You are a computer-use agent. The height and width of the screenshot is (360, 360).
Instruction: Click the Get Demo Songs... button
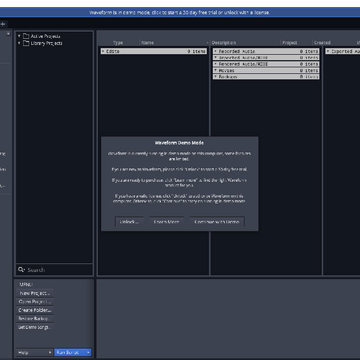[35, 327]
